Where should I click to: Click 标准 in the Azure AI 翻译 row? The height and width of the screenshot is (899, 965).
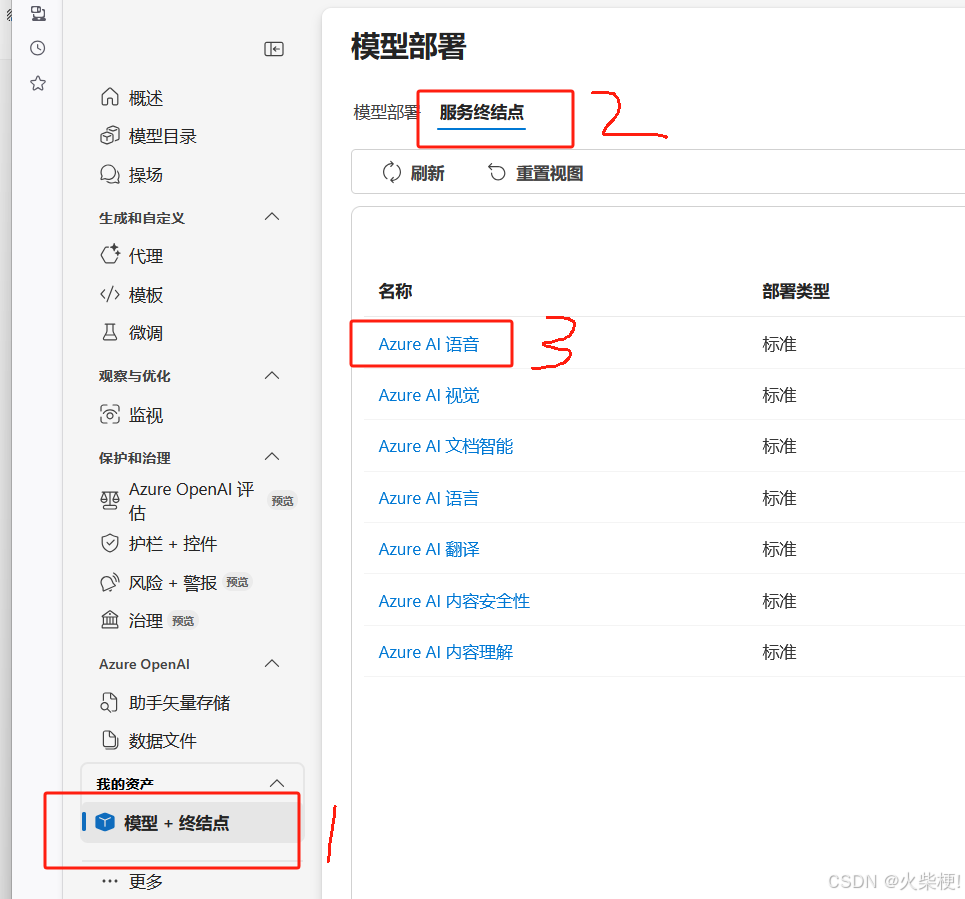tap(779, 549)
